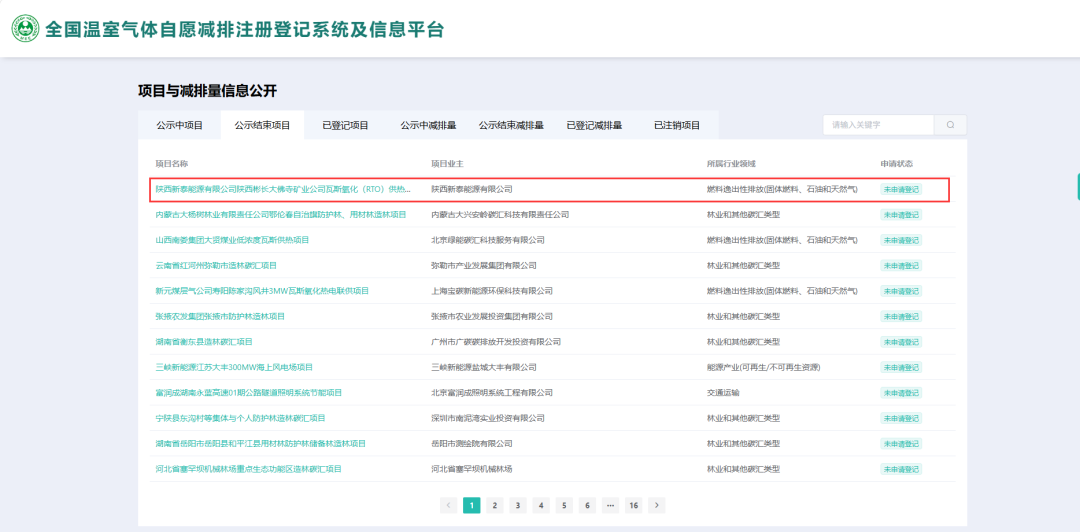This screenshot has width=1080, height=532.
Task: Select the 公示结束项目 tab
Action: pos(262,125)
